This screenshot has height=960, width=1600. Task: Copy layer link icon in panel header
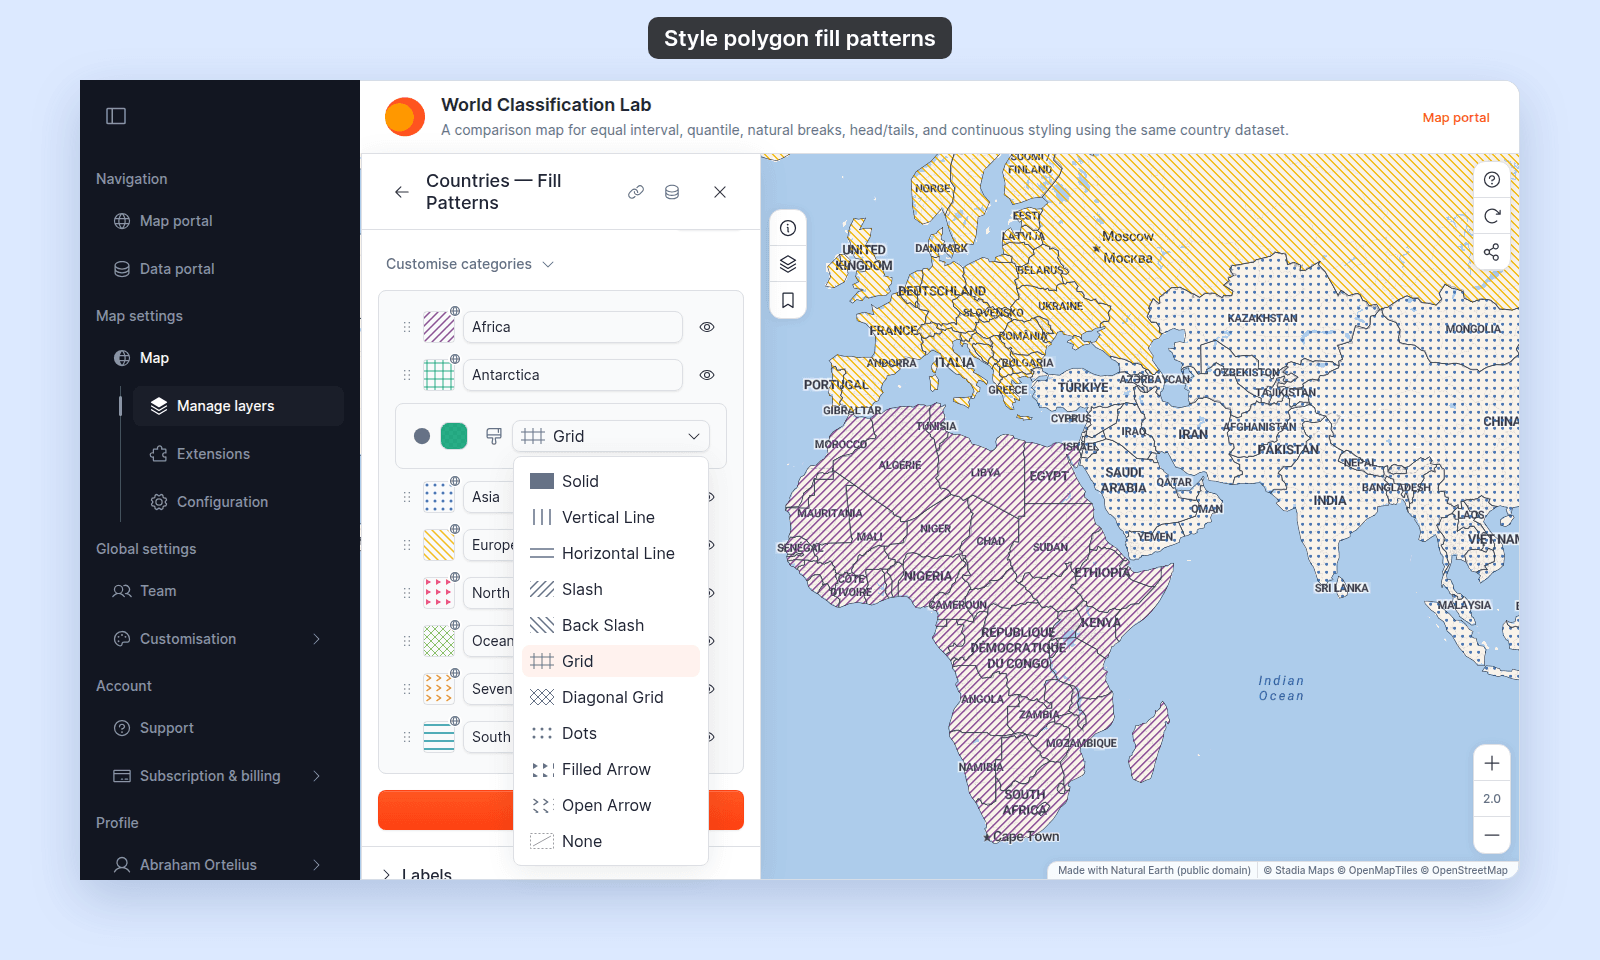point(636,192)
